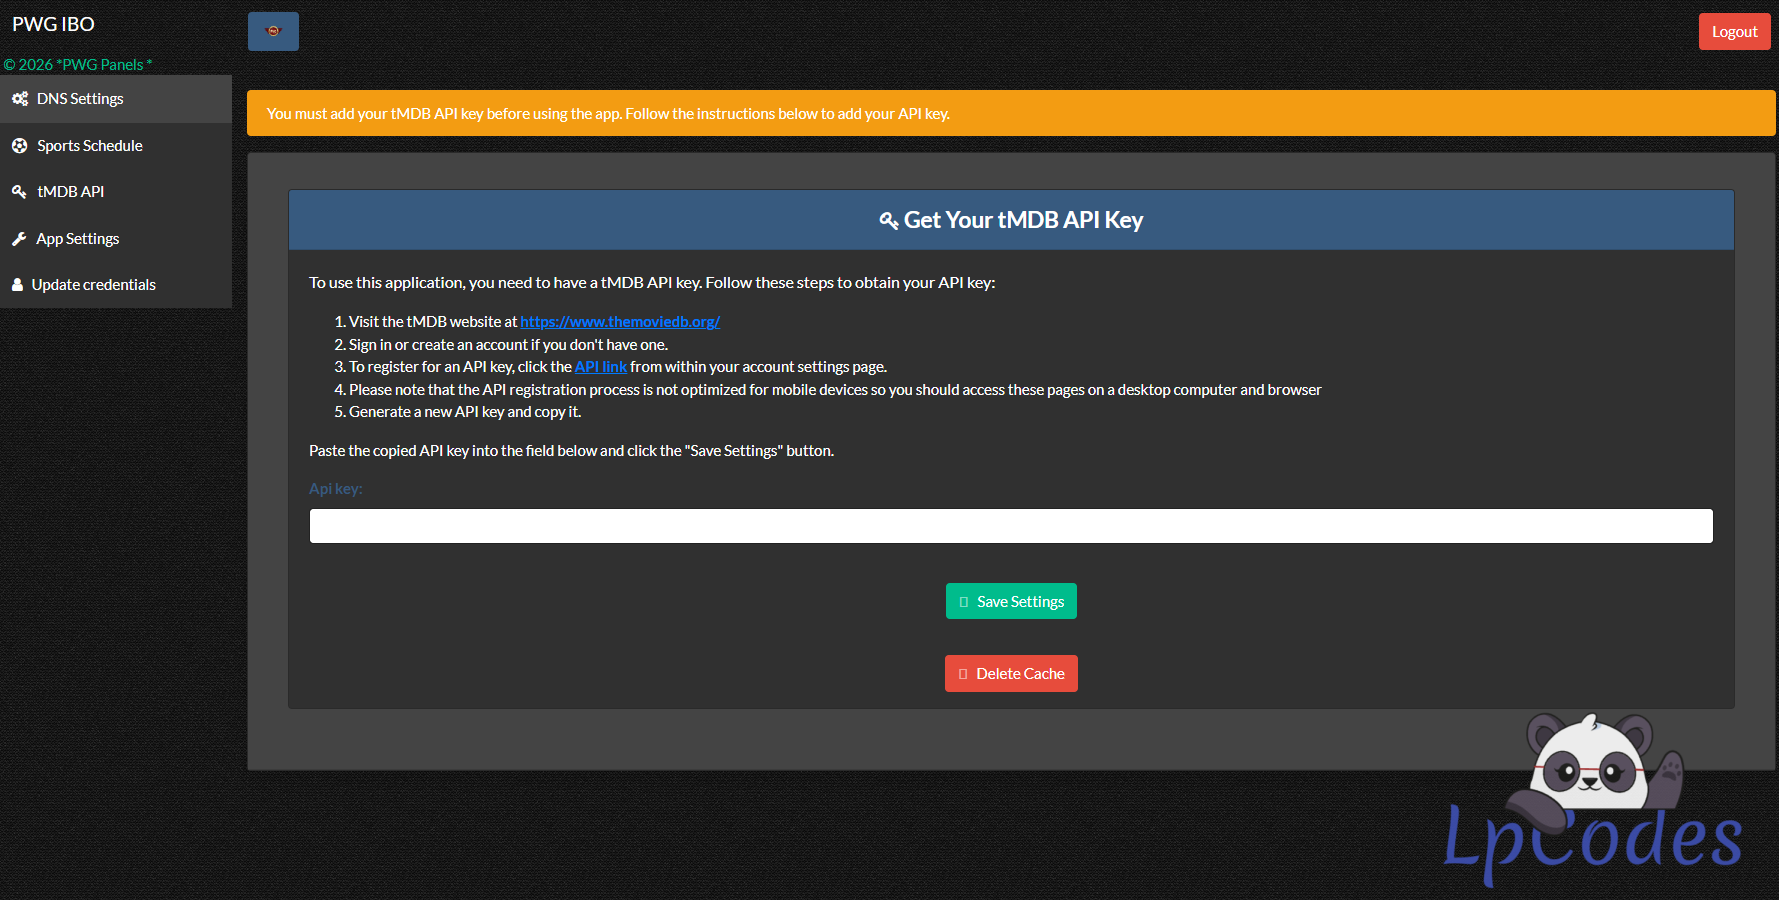
Task: Open the themoviedb.org website link
Action: pyautogui.click(x=619, y=322)
